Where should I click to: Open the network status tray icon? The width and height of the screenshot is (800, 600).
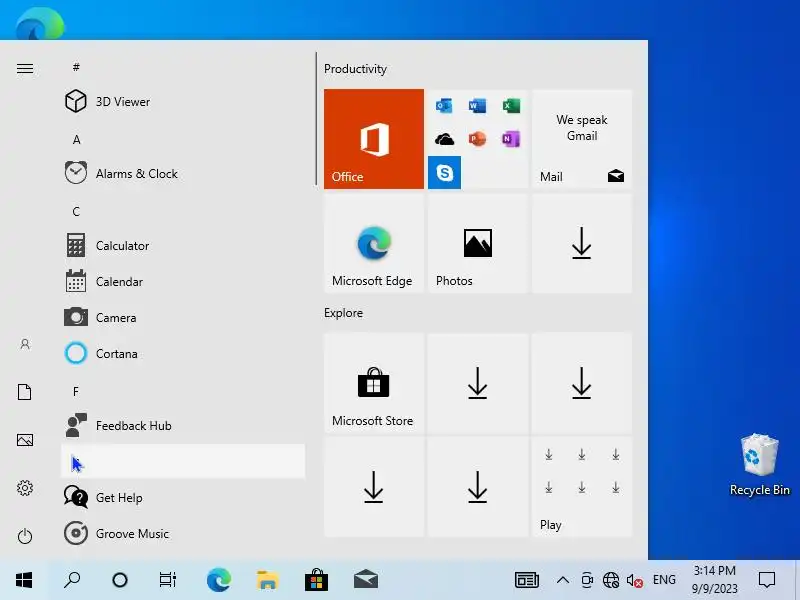point(611,580)
